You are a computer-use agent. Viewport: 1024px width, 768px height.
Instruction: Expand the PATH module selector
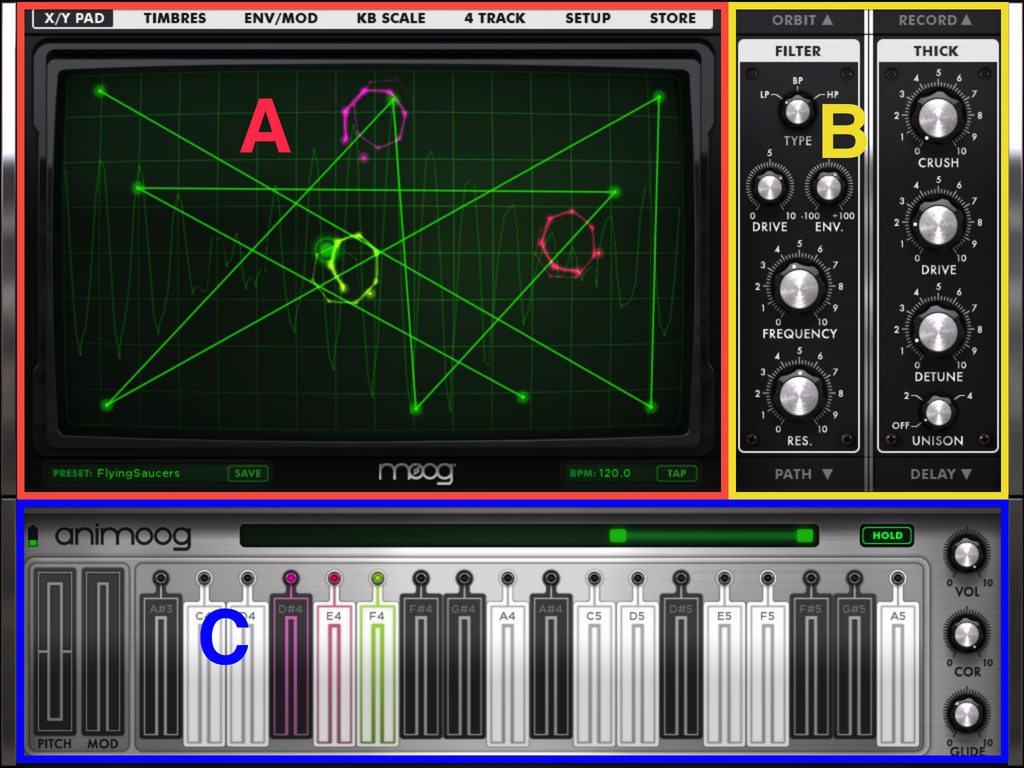click(803, 474)
